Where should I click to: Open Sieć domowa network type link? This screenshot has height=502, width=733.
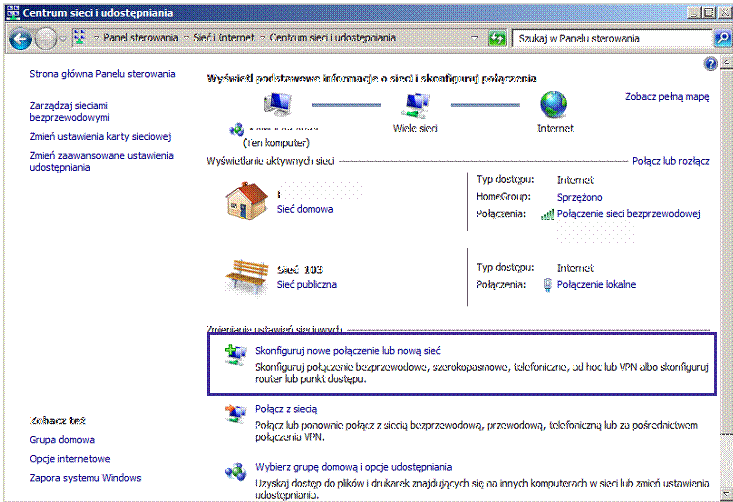(305, 209)
